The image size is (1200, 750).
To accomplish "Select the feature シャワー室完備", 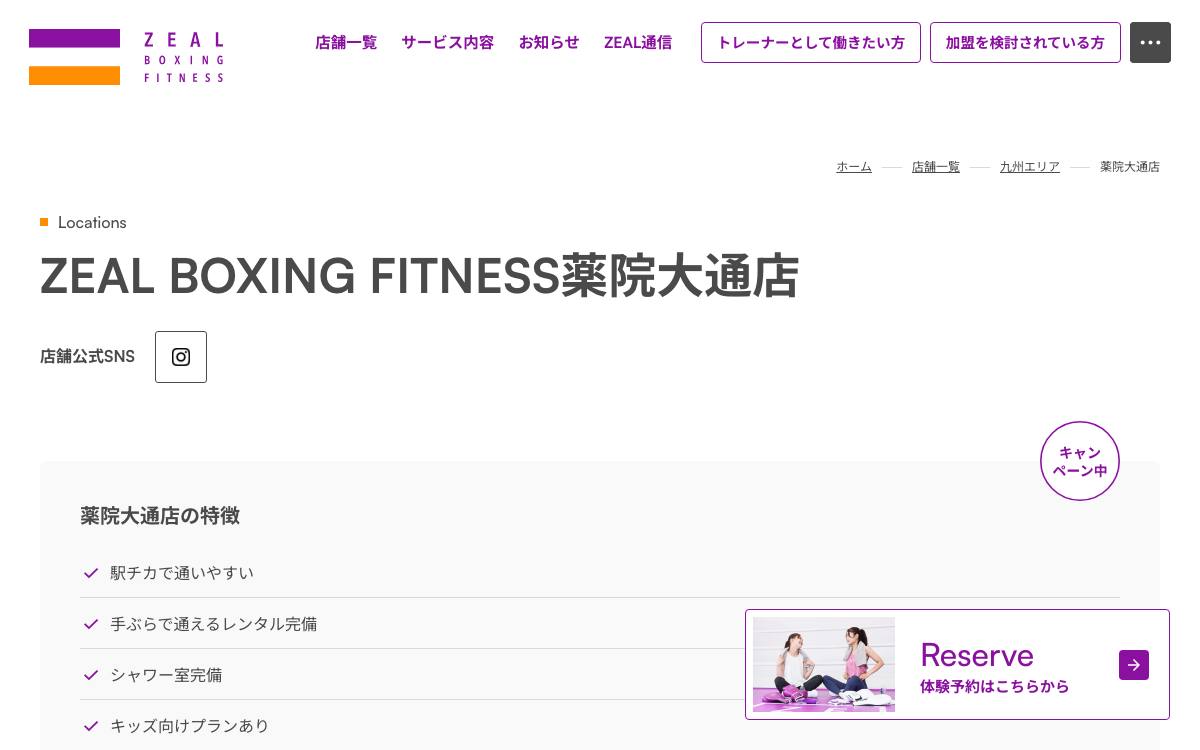I will coord(166,675).
